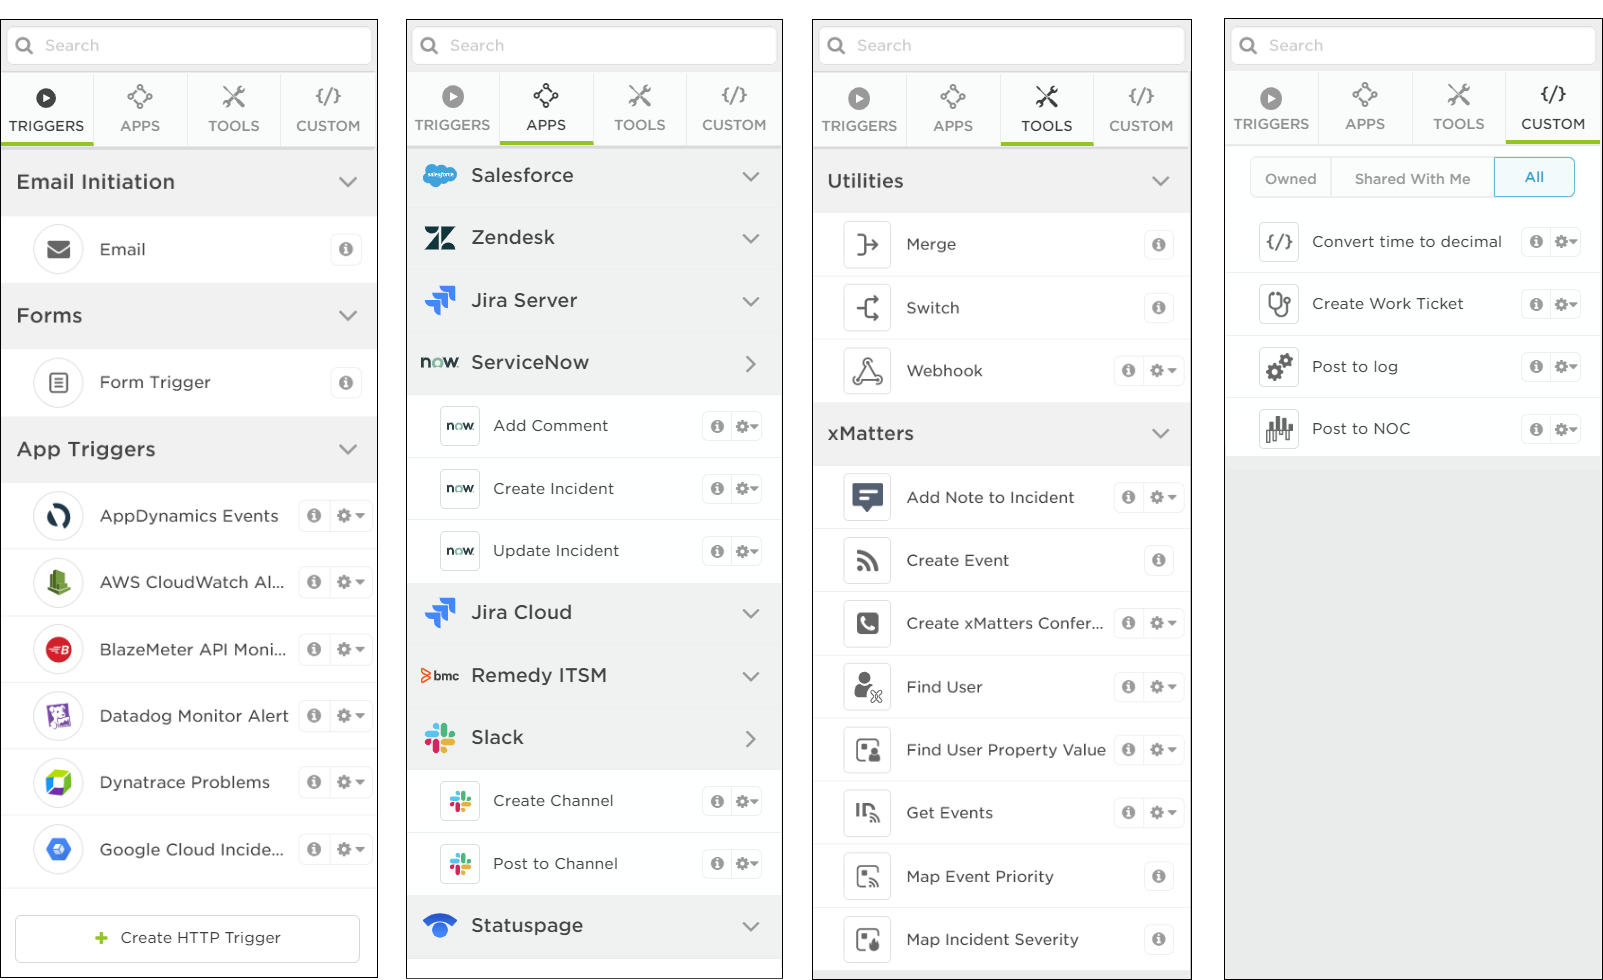The image size is (1603, 980).
Task: Select the All filter for custom steps
Action: (1534, 177)
